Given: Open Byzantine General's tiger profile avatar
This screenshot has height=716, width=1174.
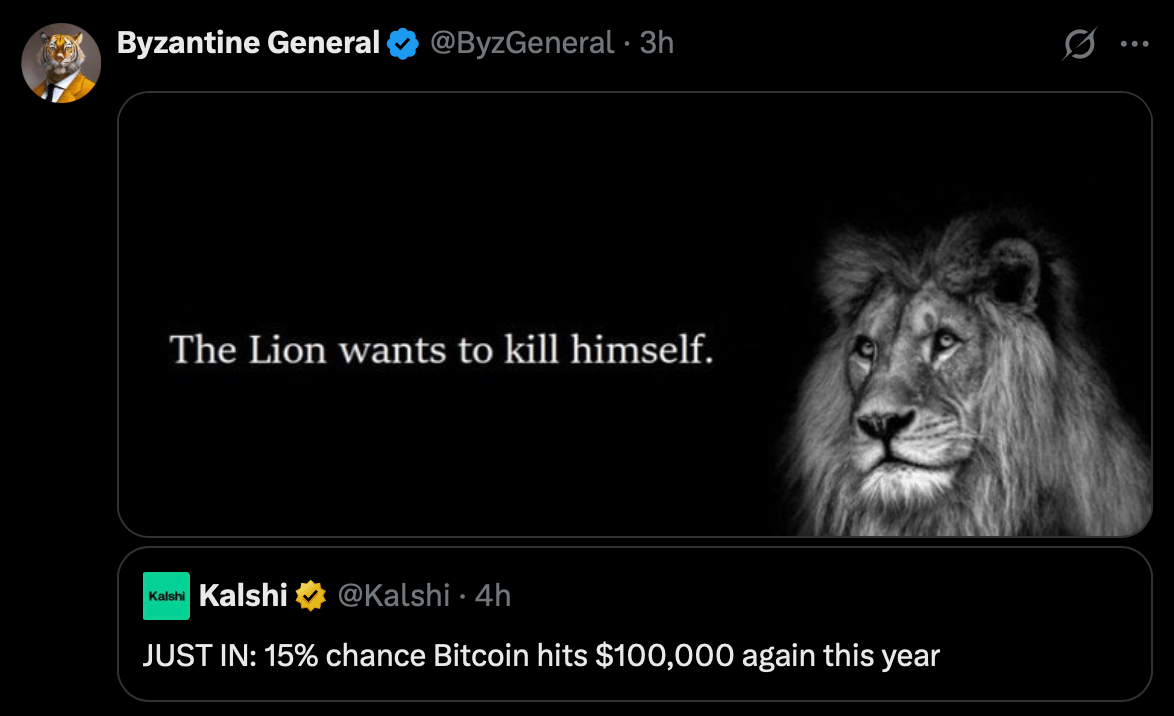Looking at the screenshot, I should coord(61,63).
